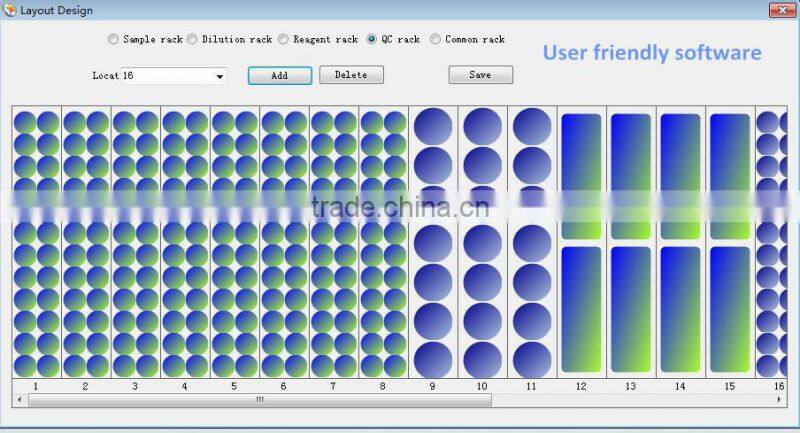
Task: Click the lower rectangle slot in column 13
Action: click(x=630, y=309)
